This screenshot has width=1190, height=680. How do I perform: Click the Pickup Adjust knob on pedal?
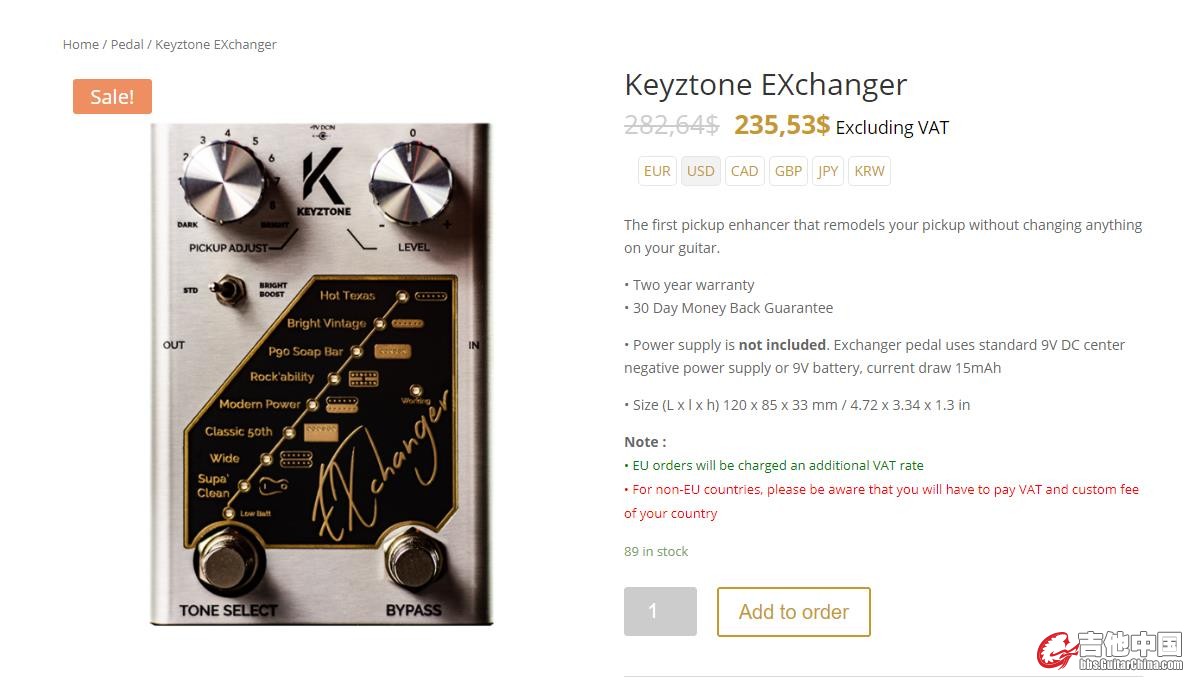[223, 183]
